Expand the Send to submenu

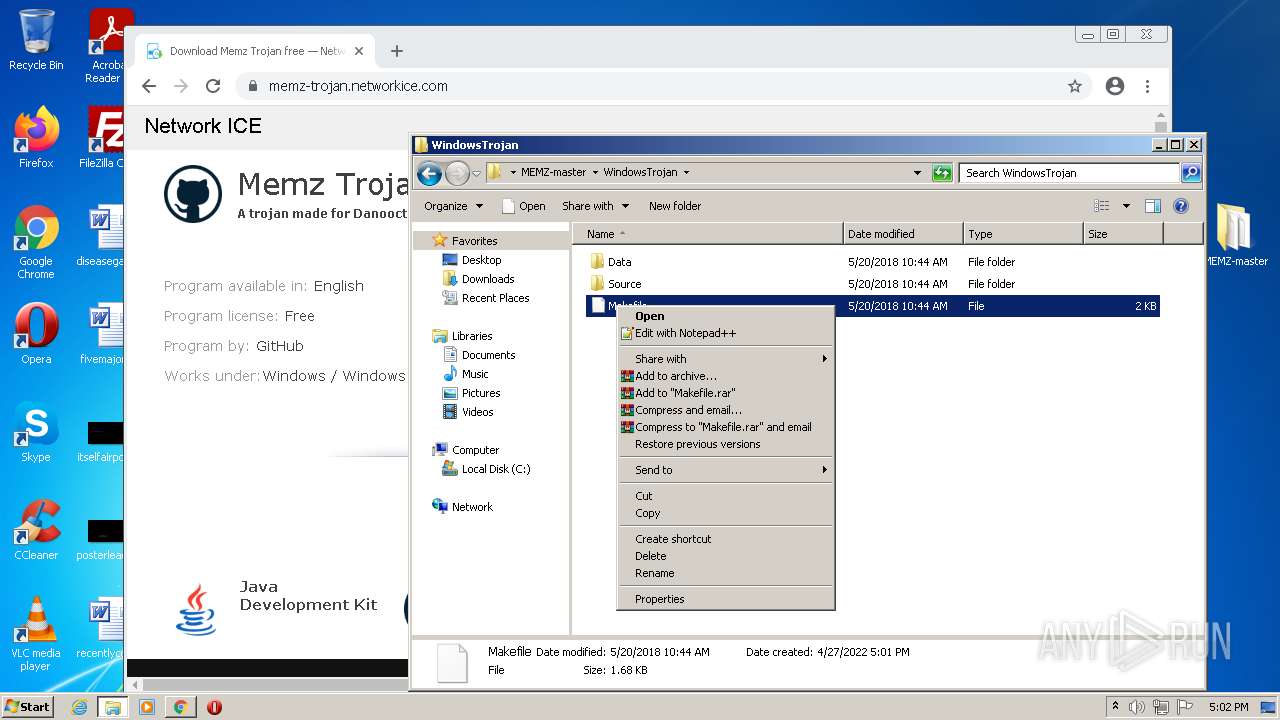726,470
